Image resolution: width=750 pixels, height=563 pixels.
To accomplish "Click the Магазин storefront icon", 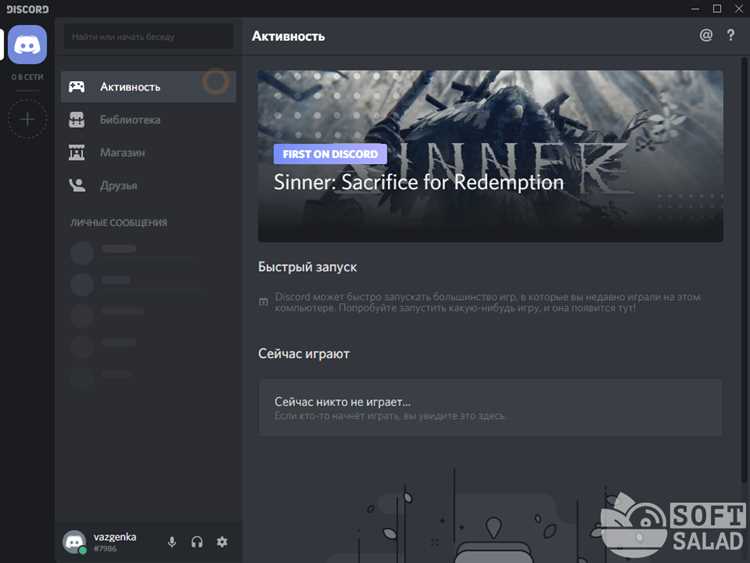I will pos(77,153).
